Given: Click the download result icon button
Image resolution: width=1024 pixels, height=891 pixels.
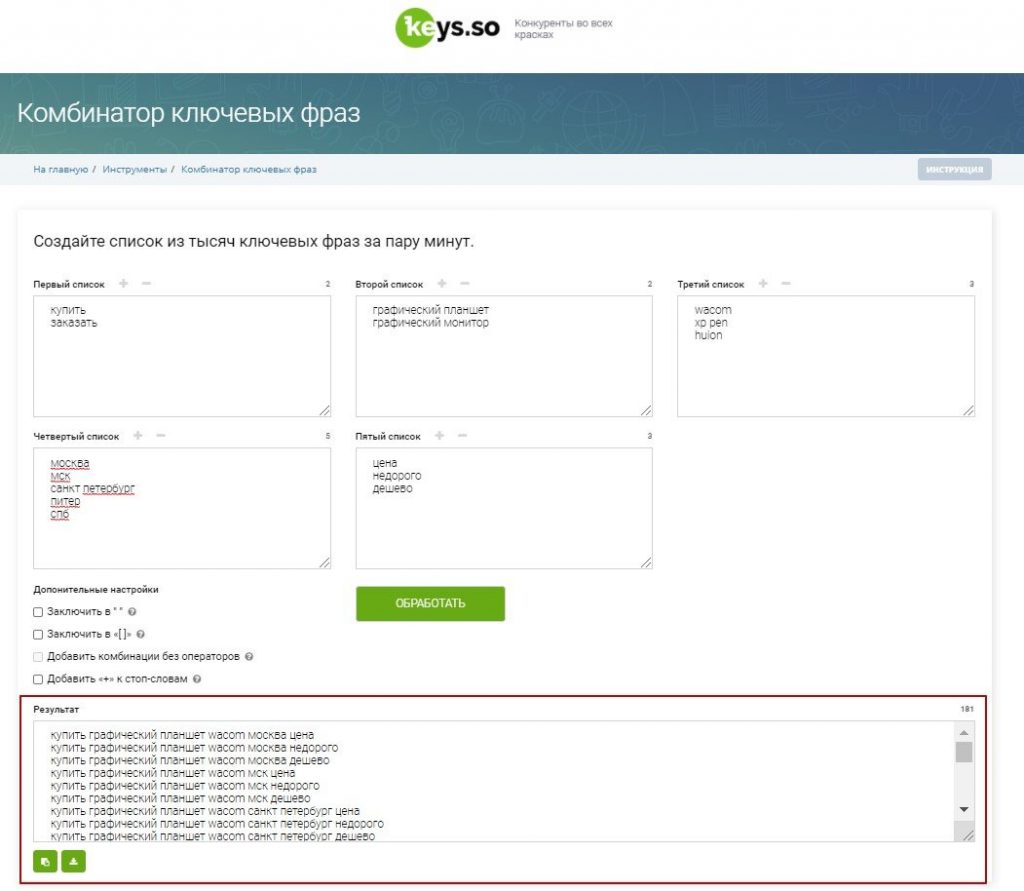Looking at the screenshot, I should coord(73,861).
